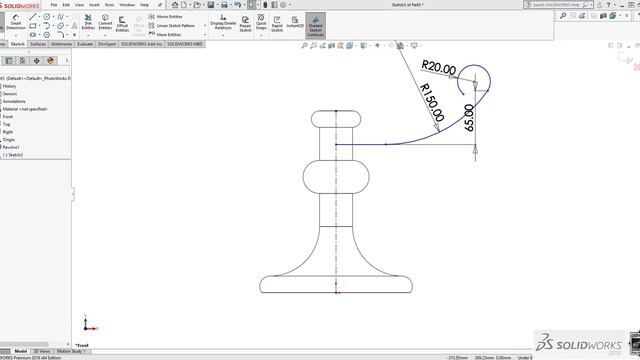Choose the sketch Text tool
This screenshot has height=360, width=640.
pos(74,26)
